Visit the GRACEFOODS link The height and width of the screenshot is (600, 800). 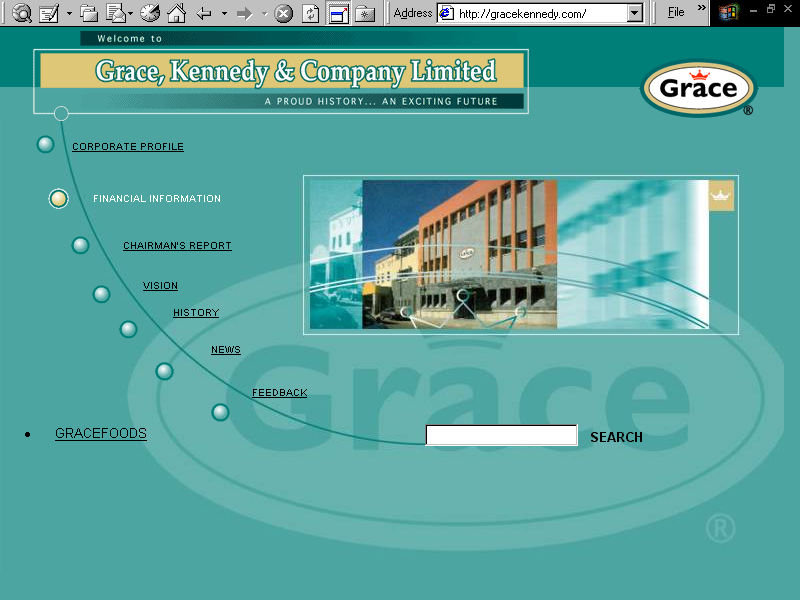(100, 433)
